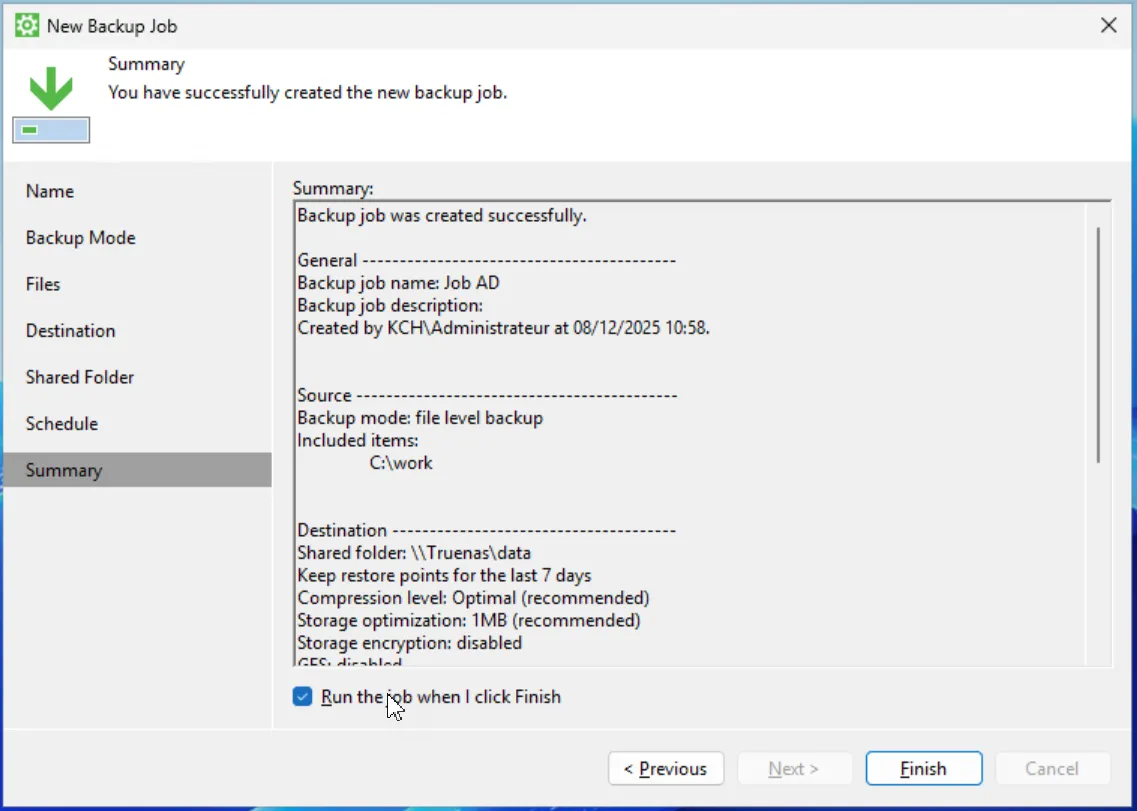Switch to the Files step

(x=43, y=284)
